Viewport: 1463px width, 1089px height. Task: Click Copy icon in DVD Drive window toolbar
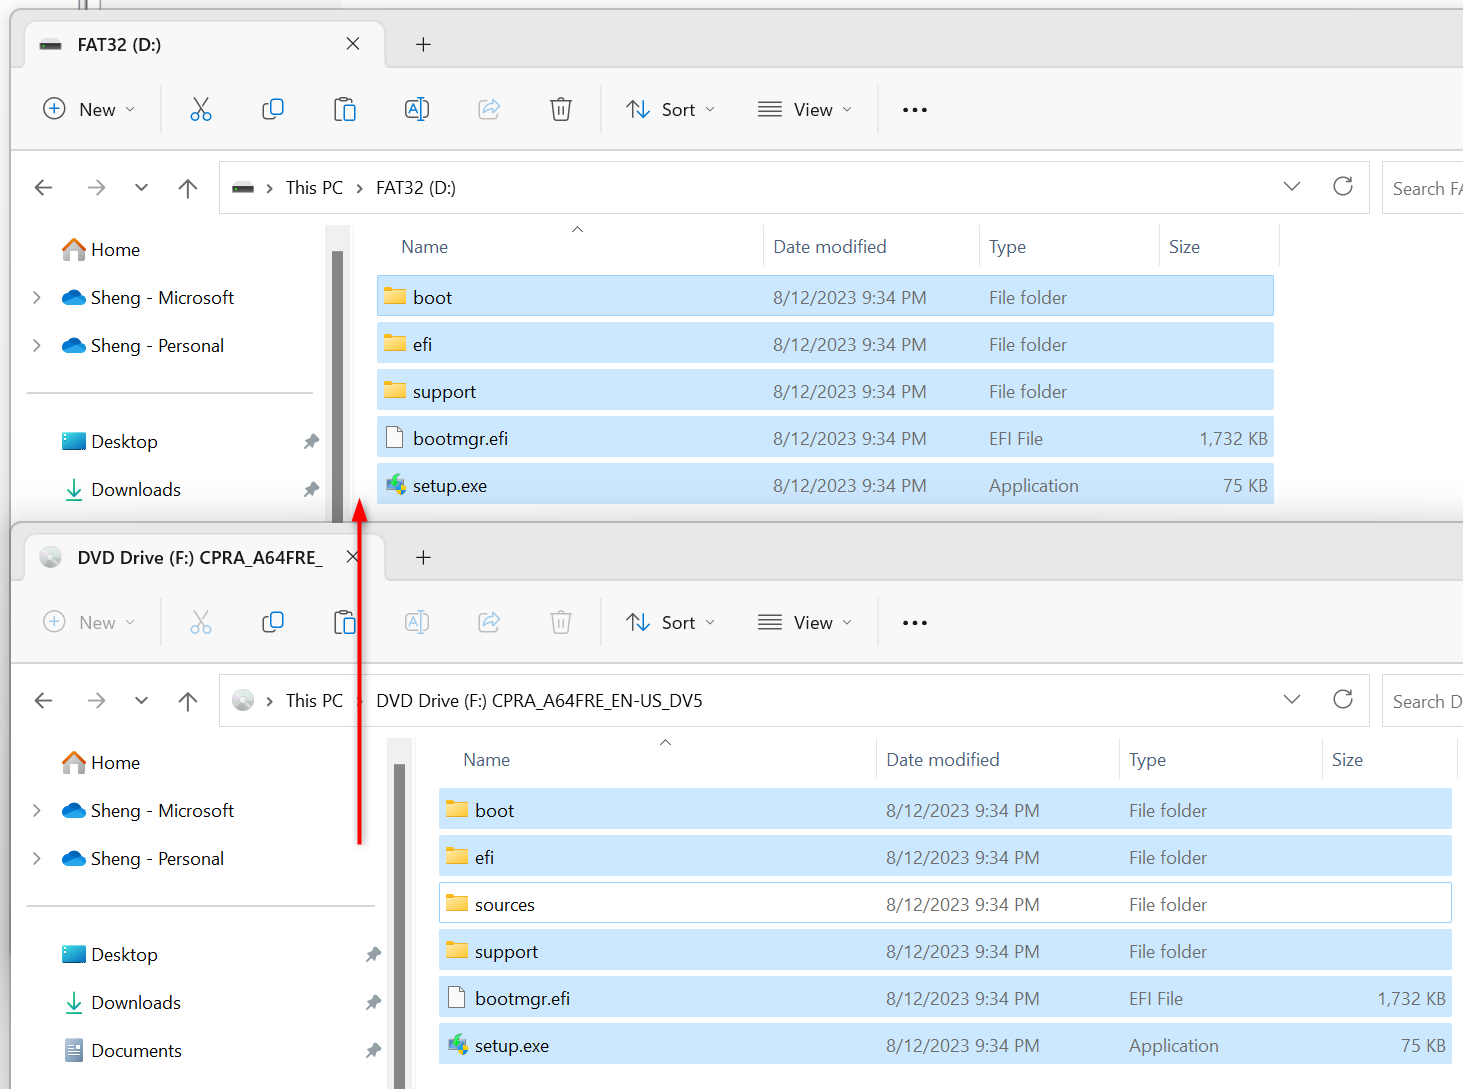tap(272, 623)
